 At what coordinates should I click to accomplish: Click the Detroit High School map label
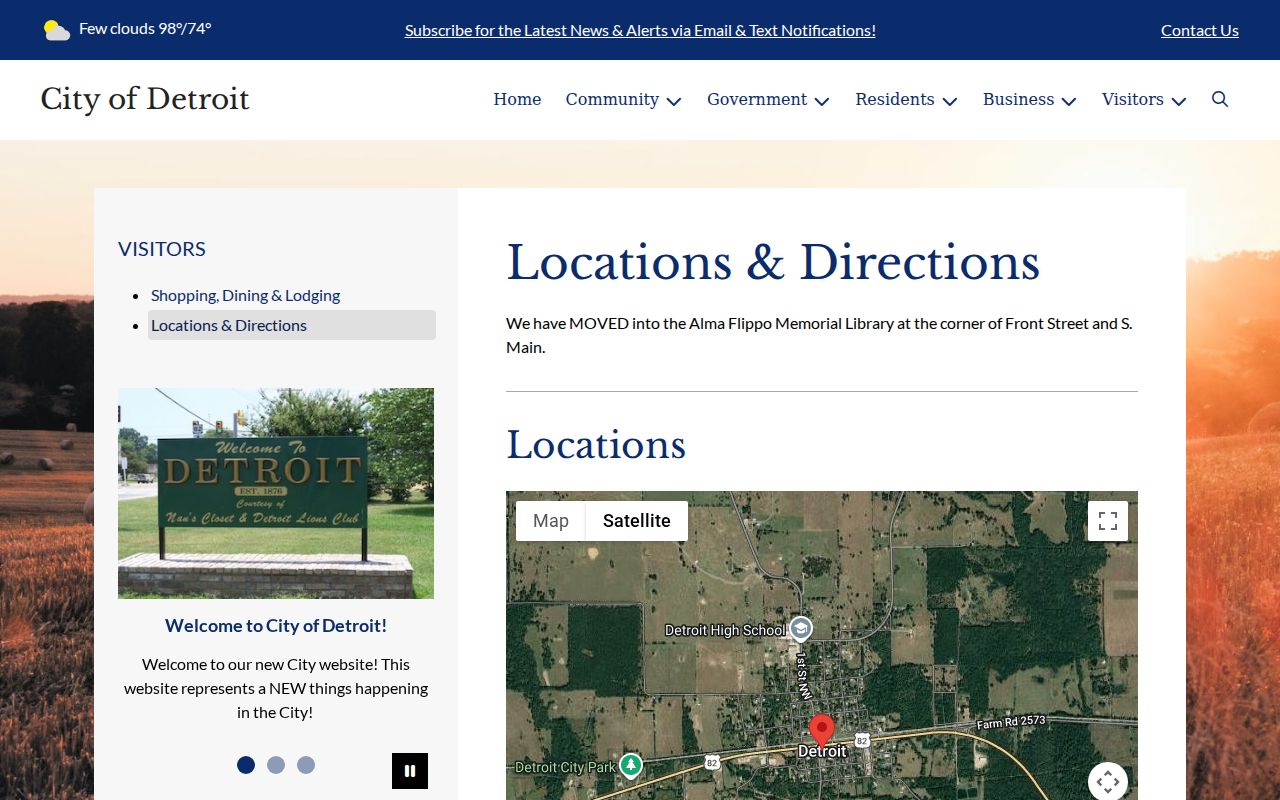point(726,630)
